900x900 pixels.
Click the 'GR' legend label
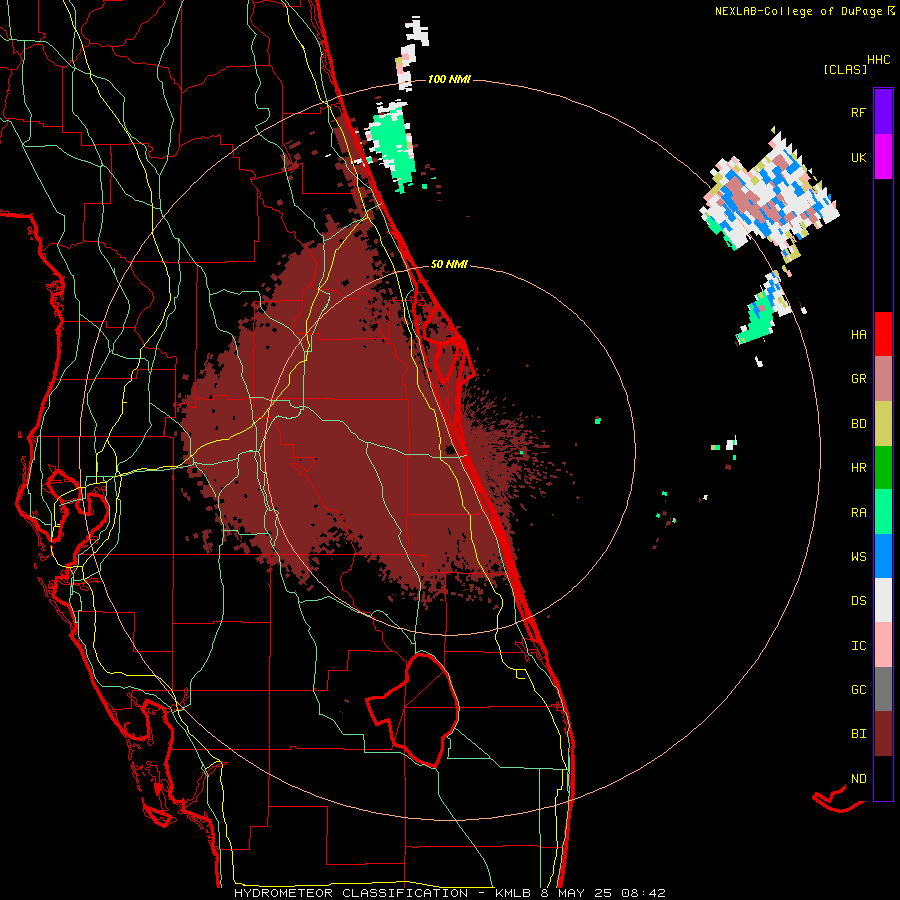coord(858,379)
